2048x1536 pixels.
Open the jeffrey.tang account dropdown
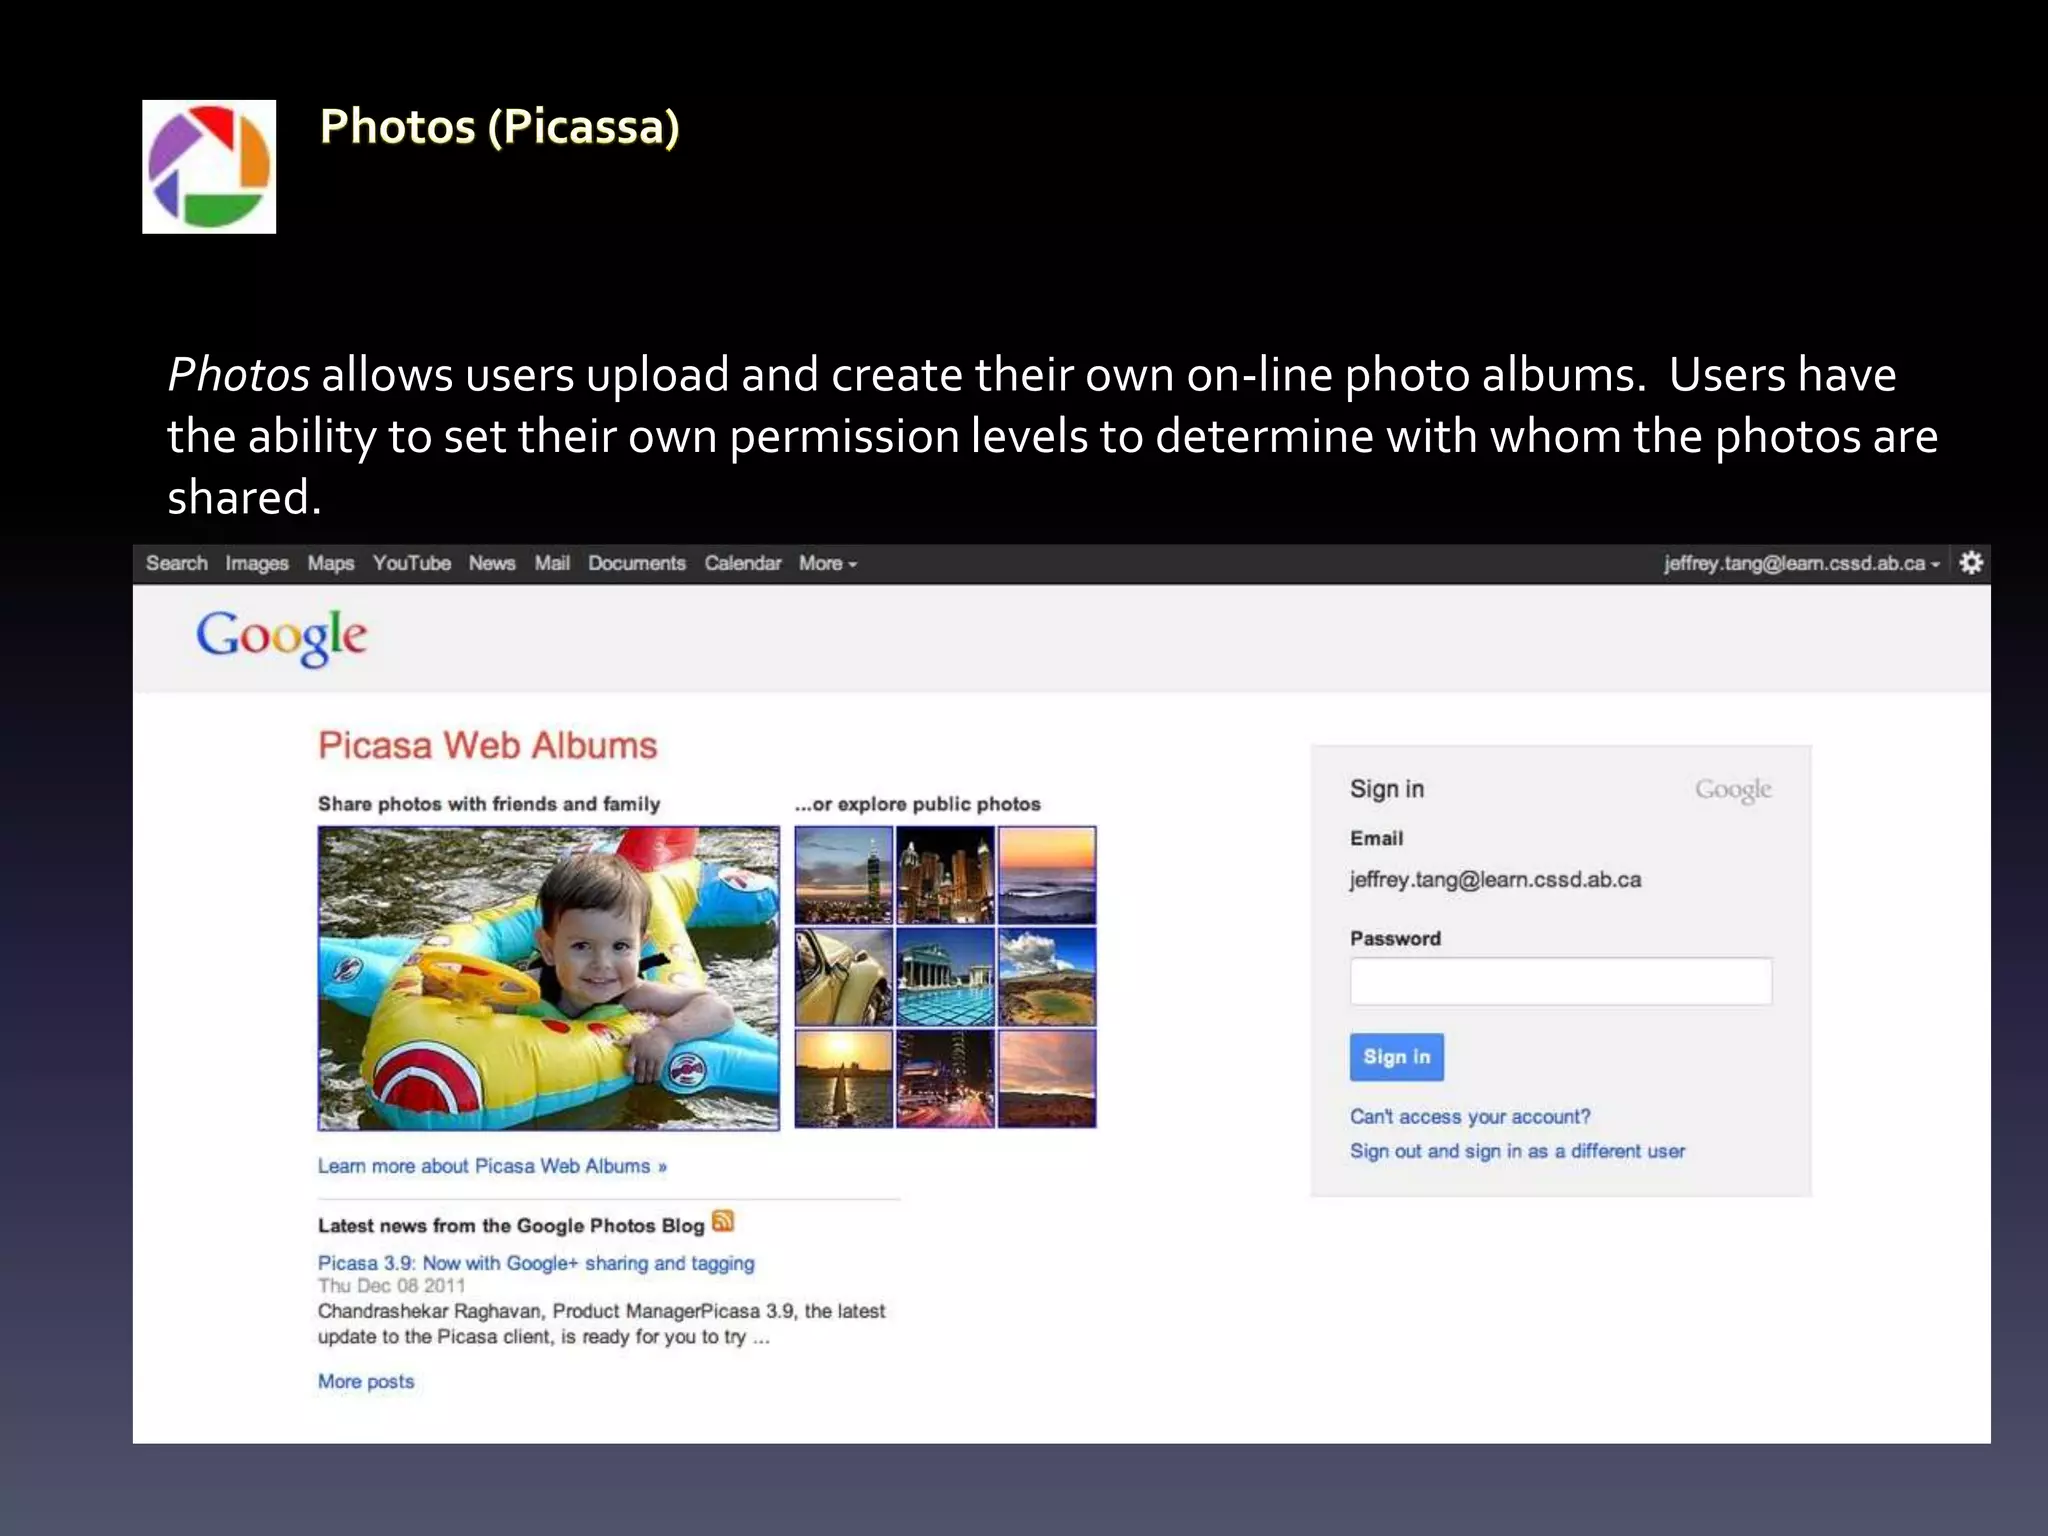(1802, 563)
